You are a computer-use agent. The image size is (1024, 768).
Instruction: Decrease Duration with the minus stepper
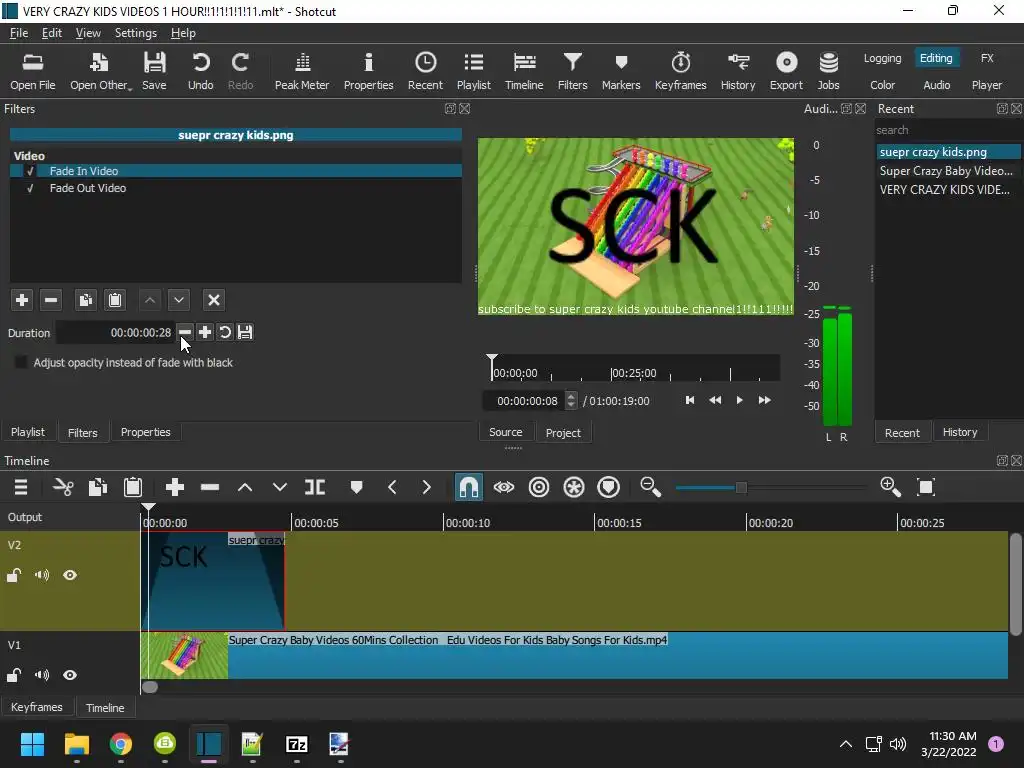coord(185,332)
